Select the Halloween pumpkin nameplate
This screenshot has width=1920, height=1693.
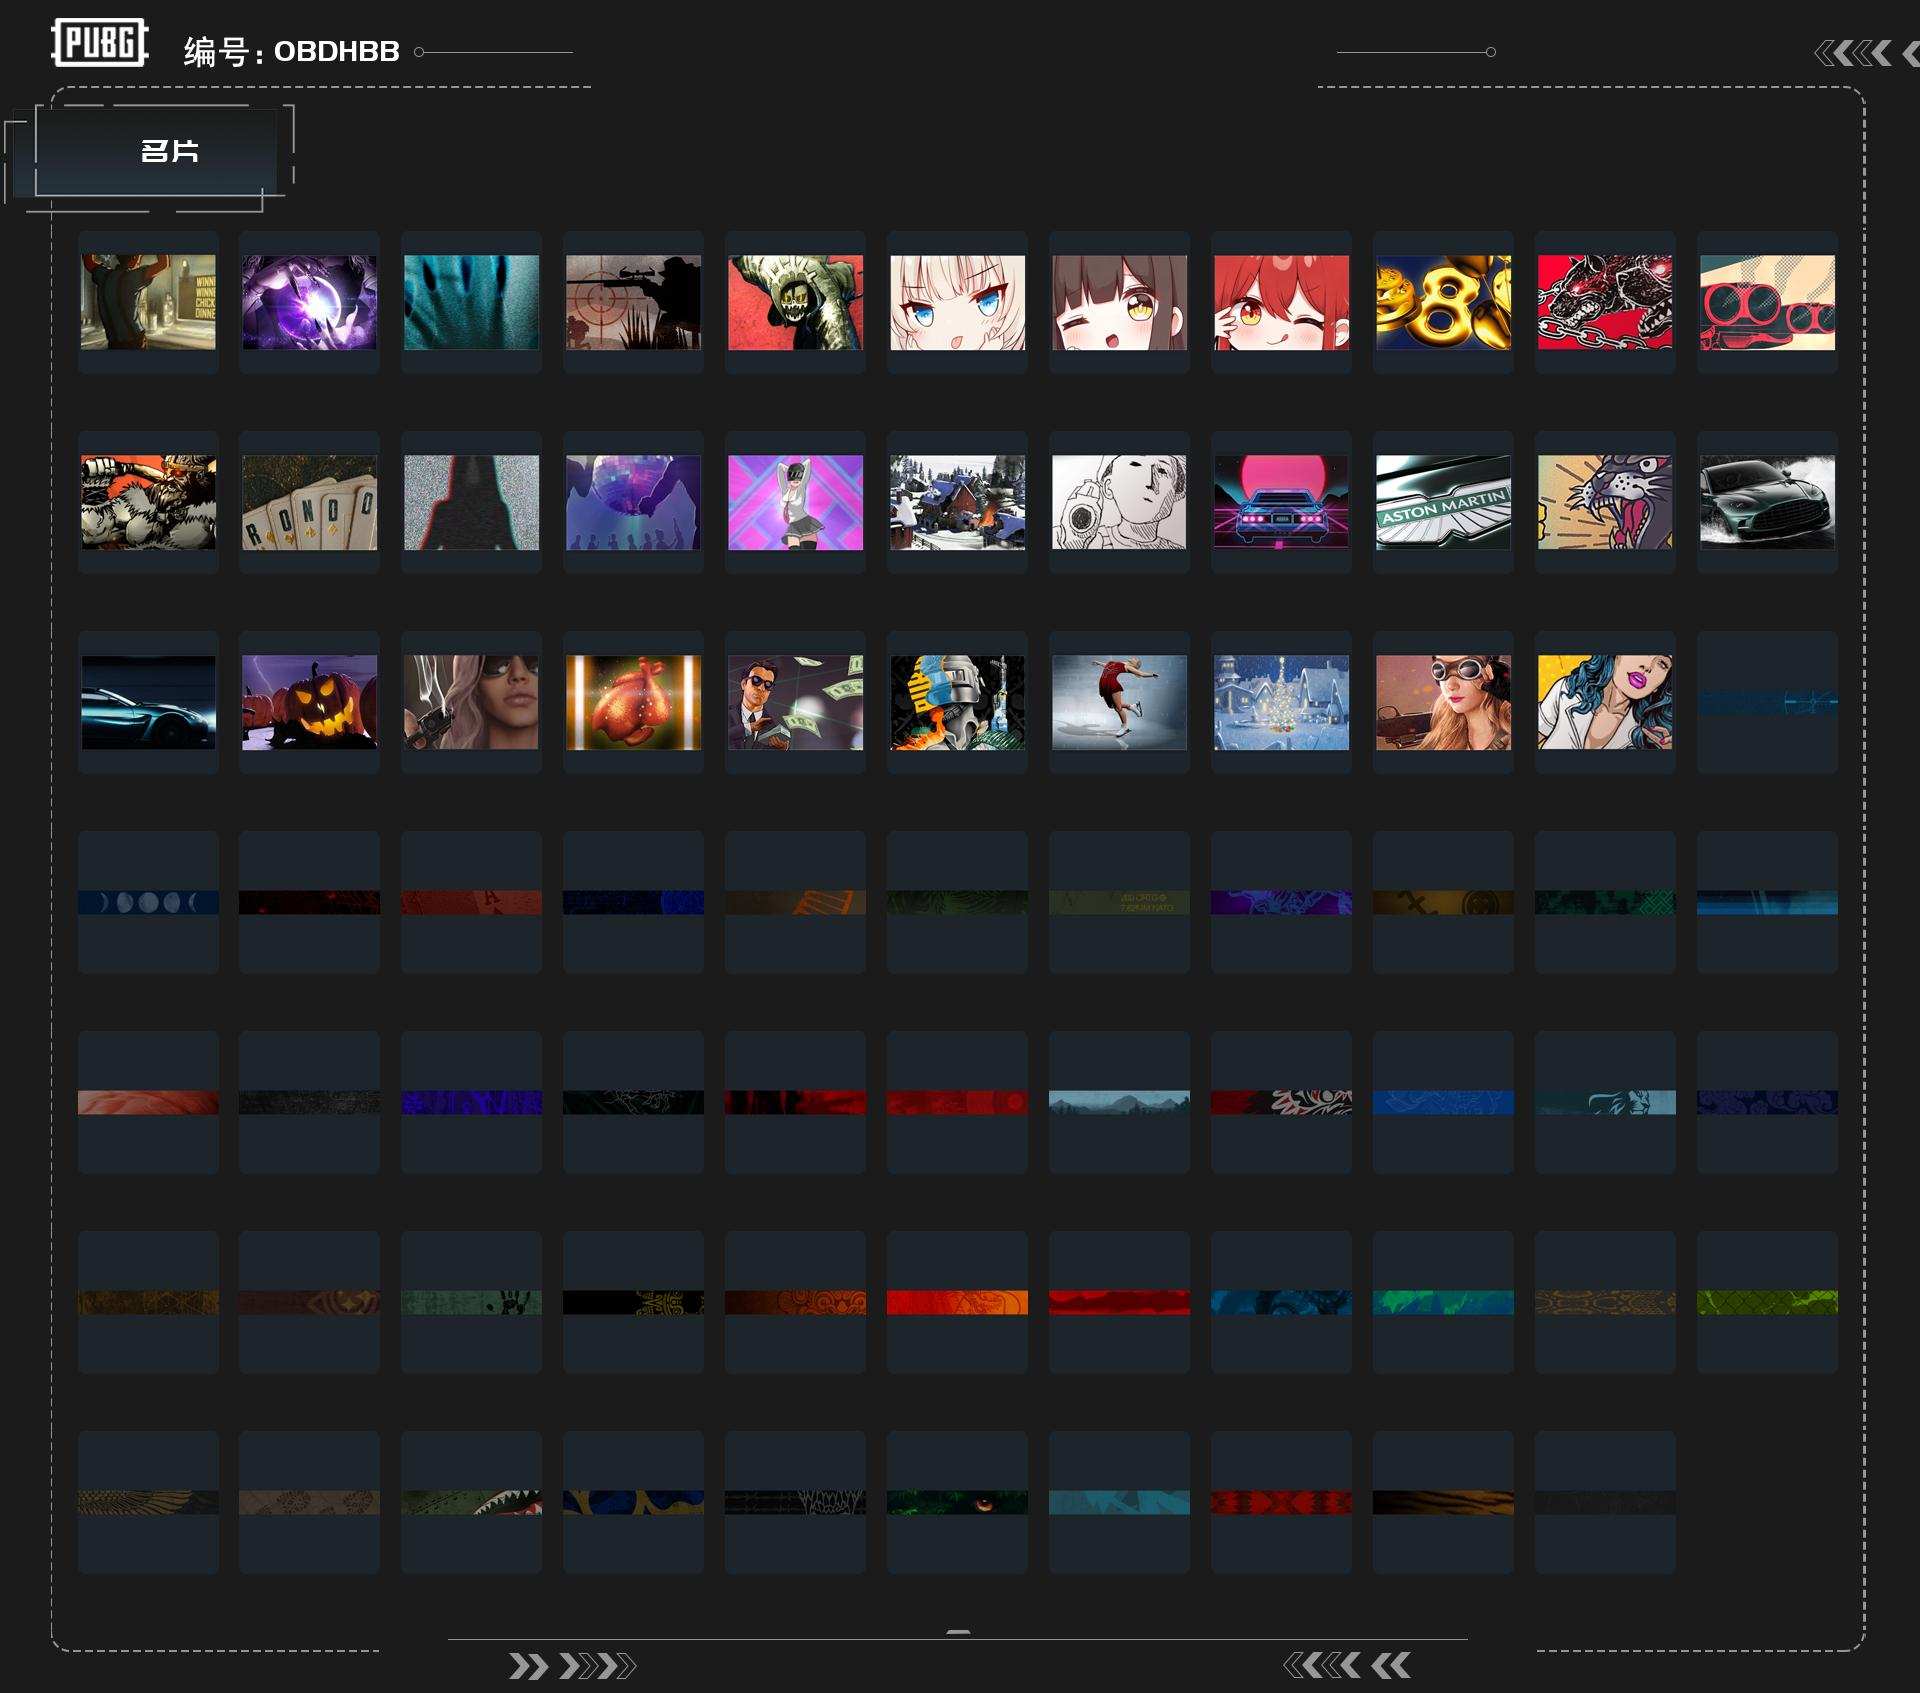tap(309, 702)
